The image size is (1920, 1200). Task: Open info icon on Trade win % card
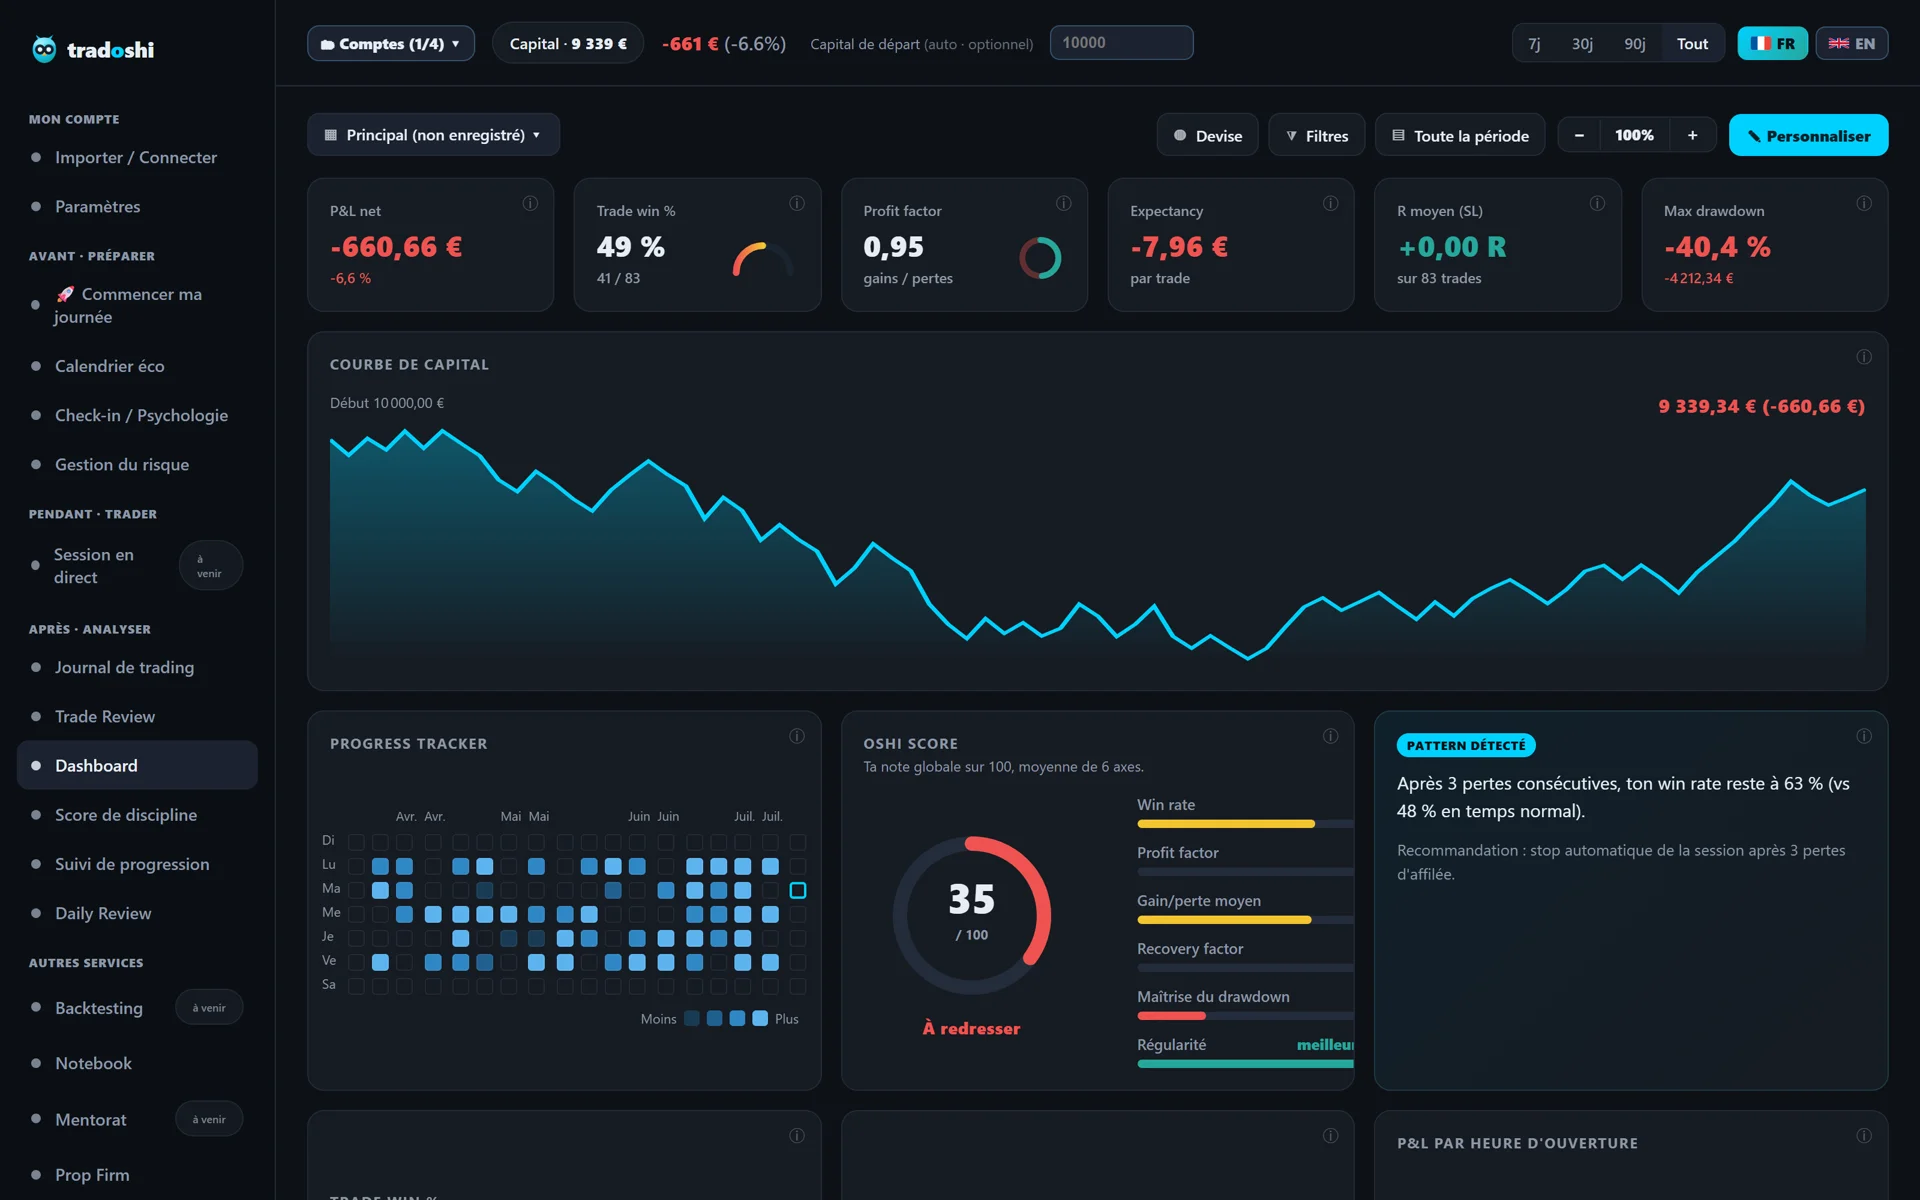click(x=797, y=203)
